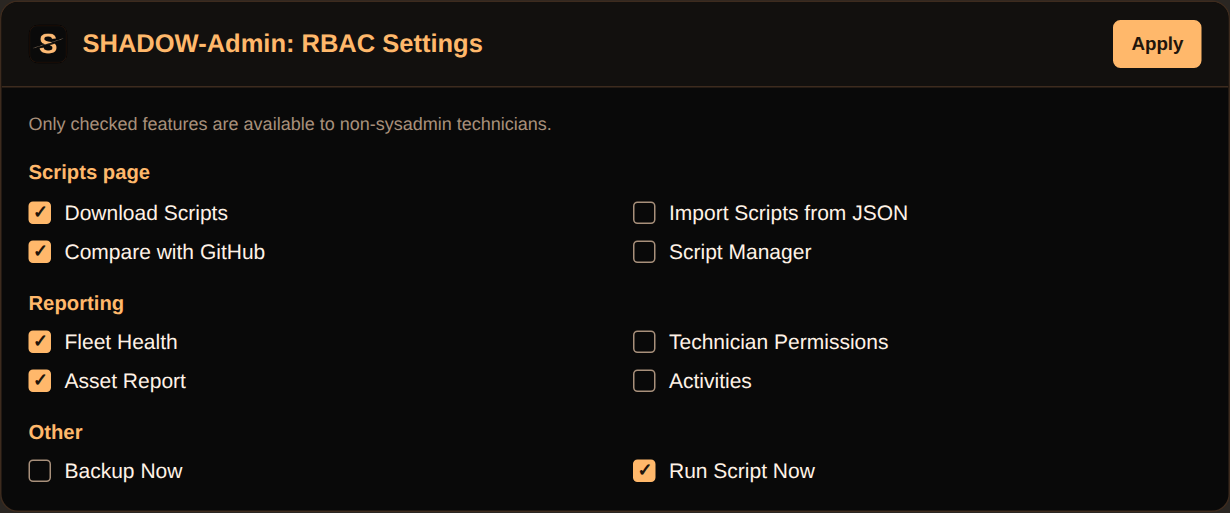This screenshot has height=513, width=1230.
Task: Uncheck the Download Scripts checkbox
Action: tap(40, 213)
